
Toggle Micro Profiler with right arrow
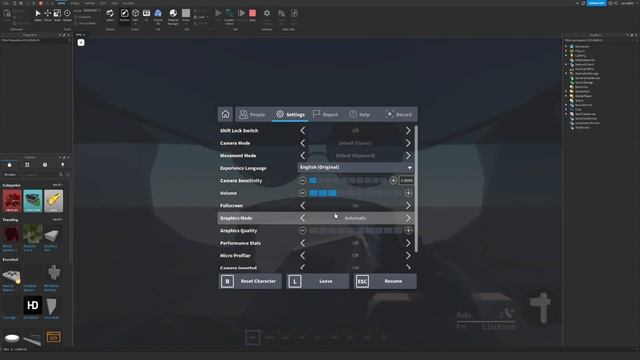408,256
